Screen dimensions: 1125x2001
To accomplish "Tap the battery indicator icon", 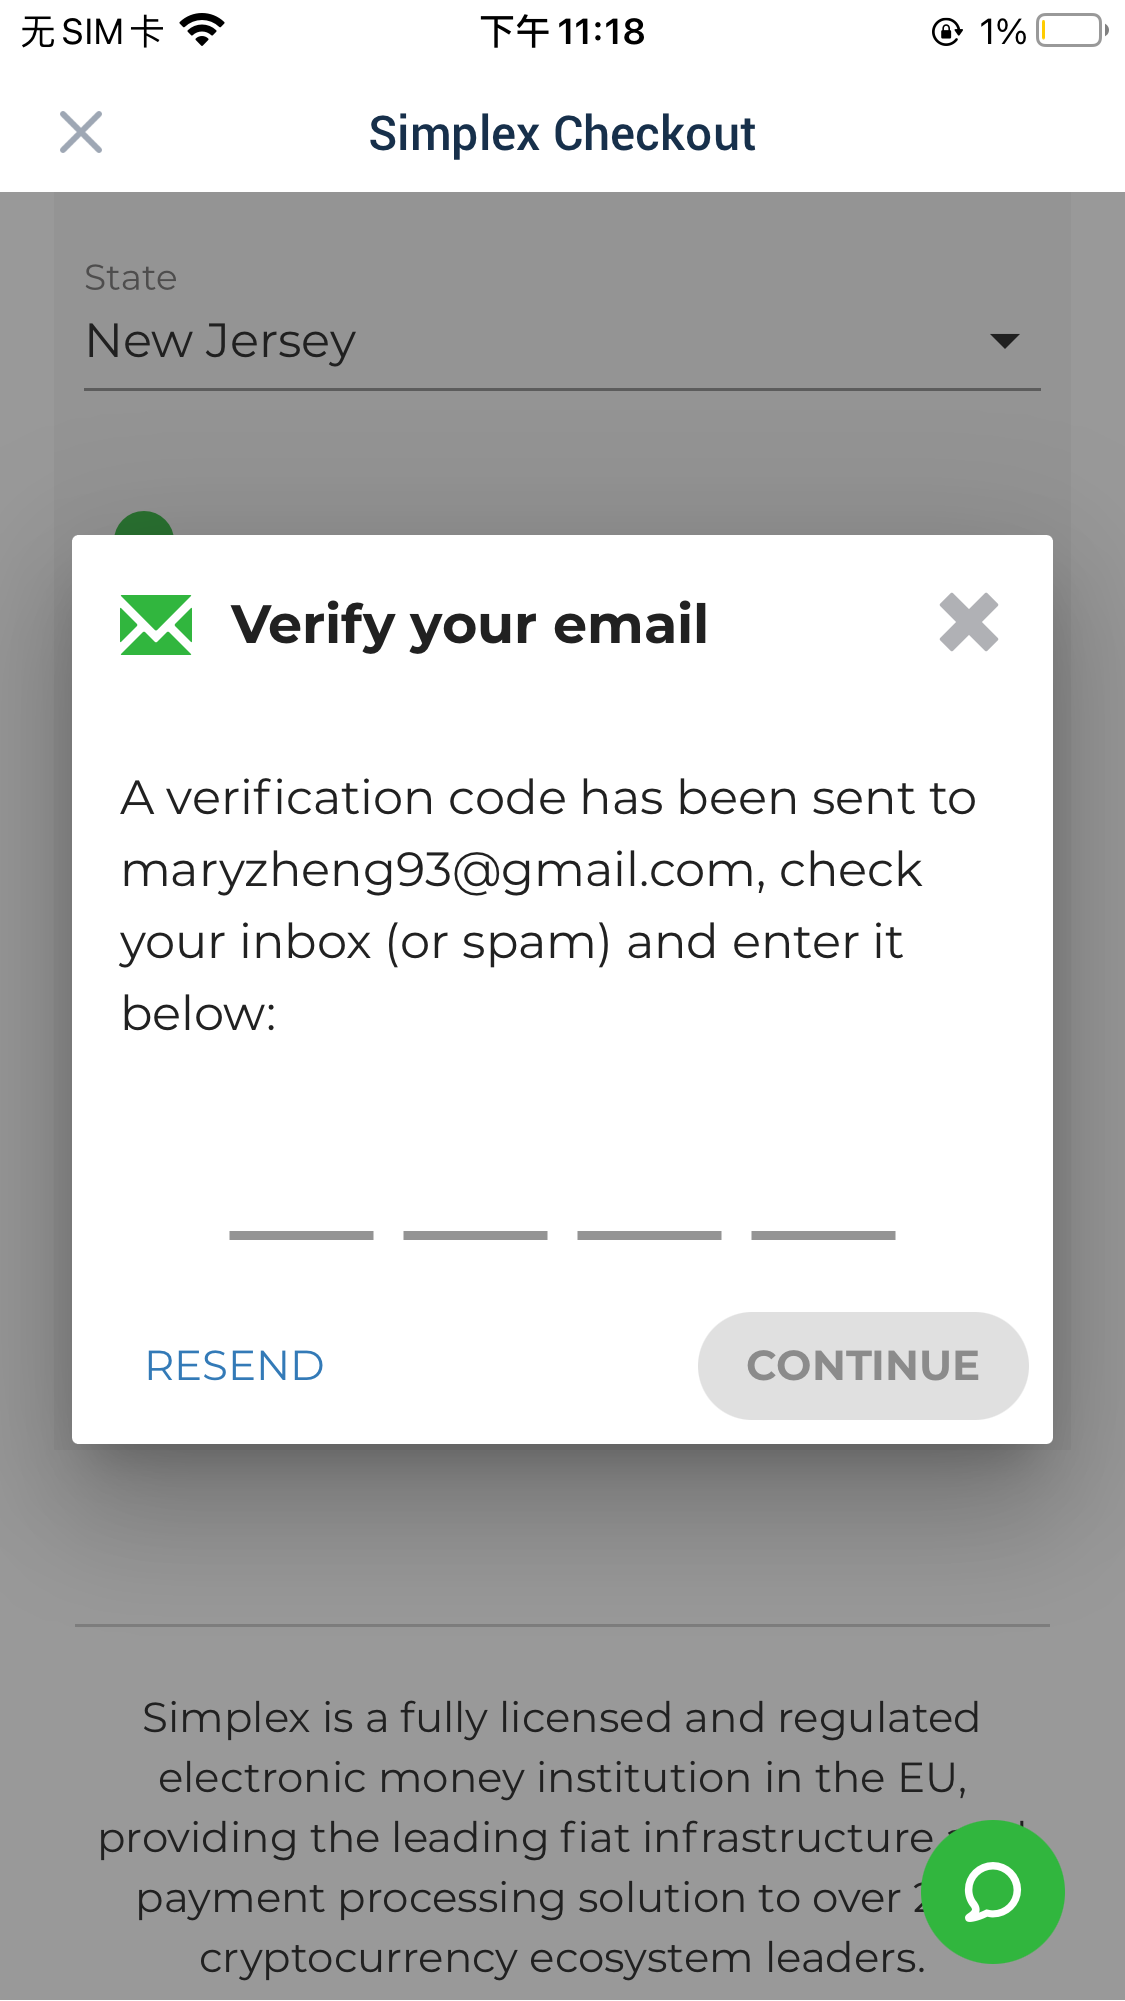I will coord(1071,31).
